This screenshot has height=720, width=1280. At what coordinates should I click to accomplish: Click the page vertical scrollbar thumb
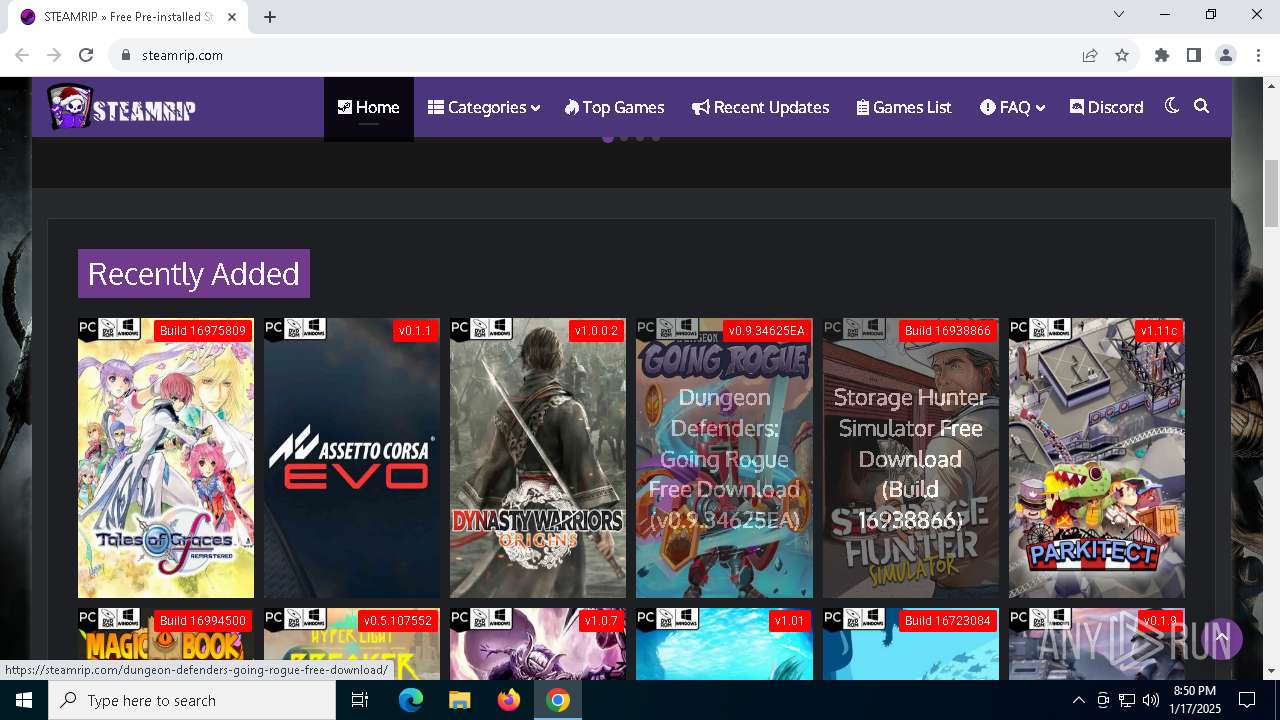point(1271,193)
